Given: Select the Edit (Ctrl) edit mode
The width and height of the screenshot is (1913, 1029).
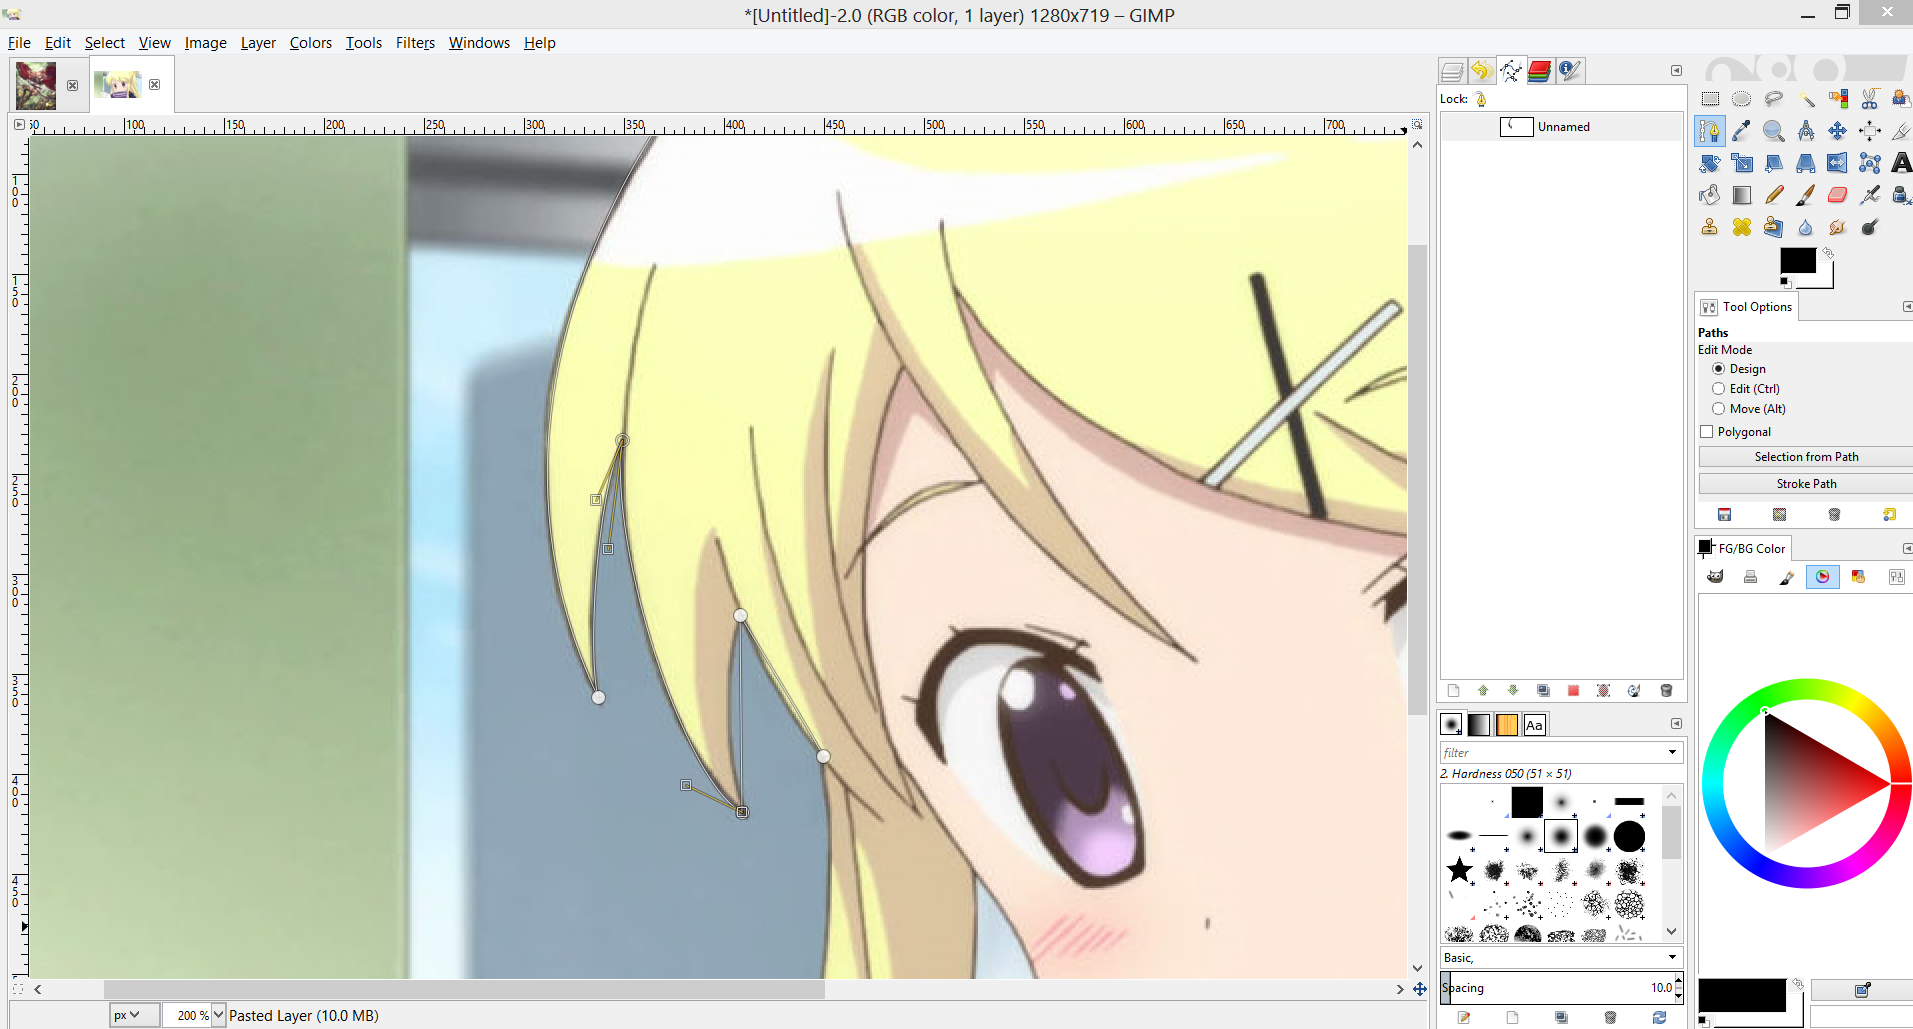Looking at the screenshot, I should 1718,389.
